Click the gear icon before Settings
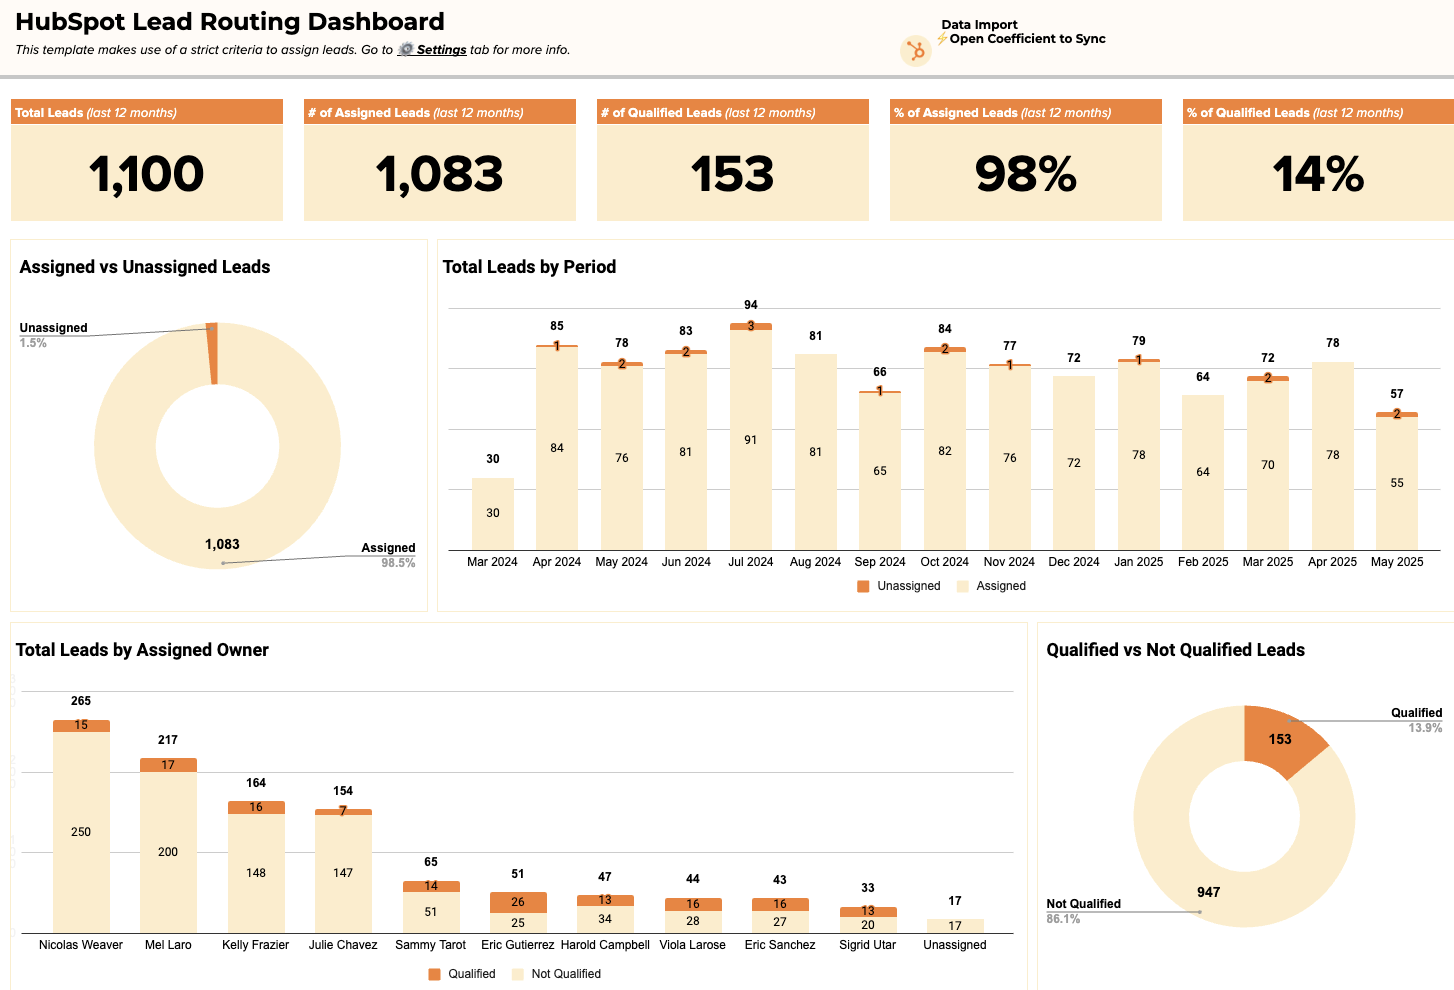1454x990 pixels. (406, 50)
